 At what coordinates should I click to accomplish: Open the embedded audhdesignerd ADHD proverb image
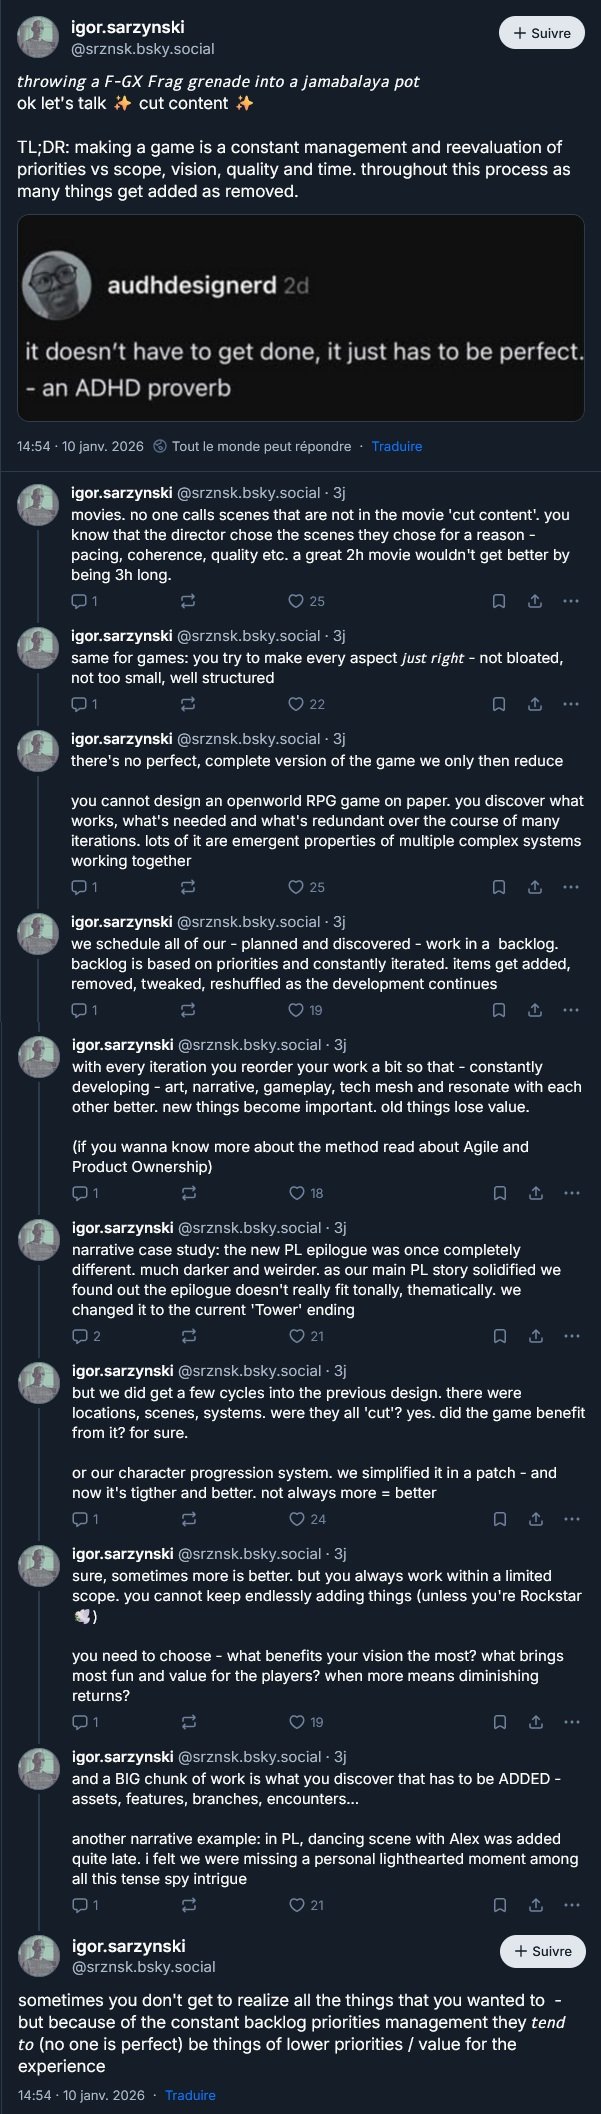300,318
